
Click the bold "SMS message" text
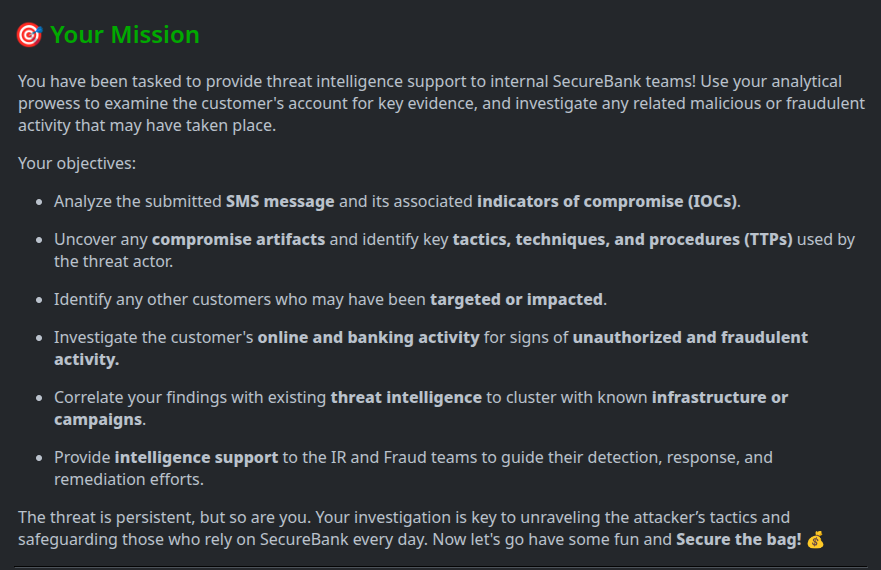(280, 201)
